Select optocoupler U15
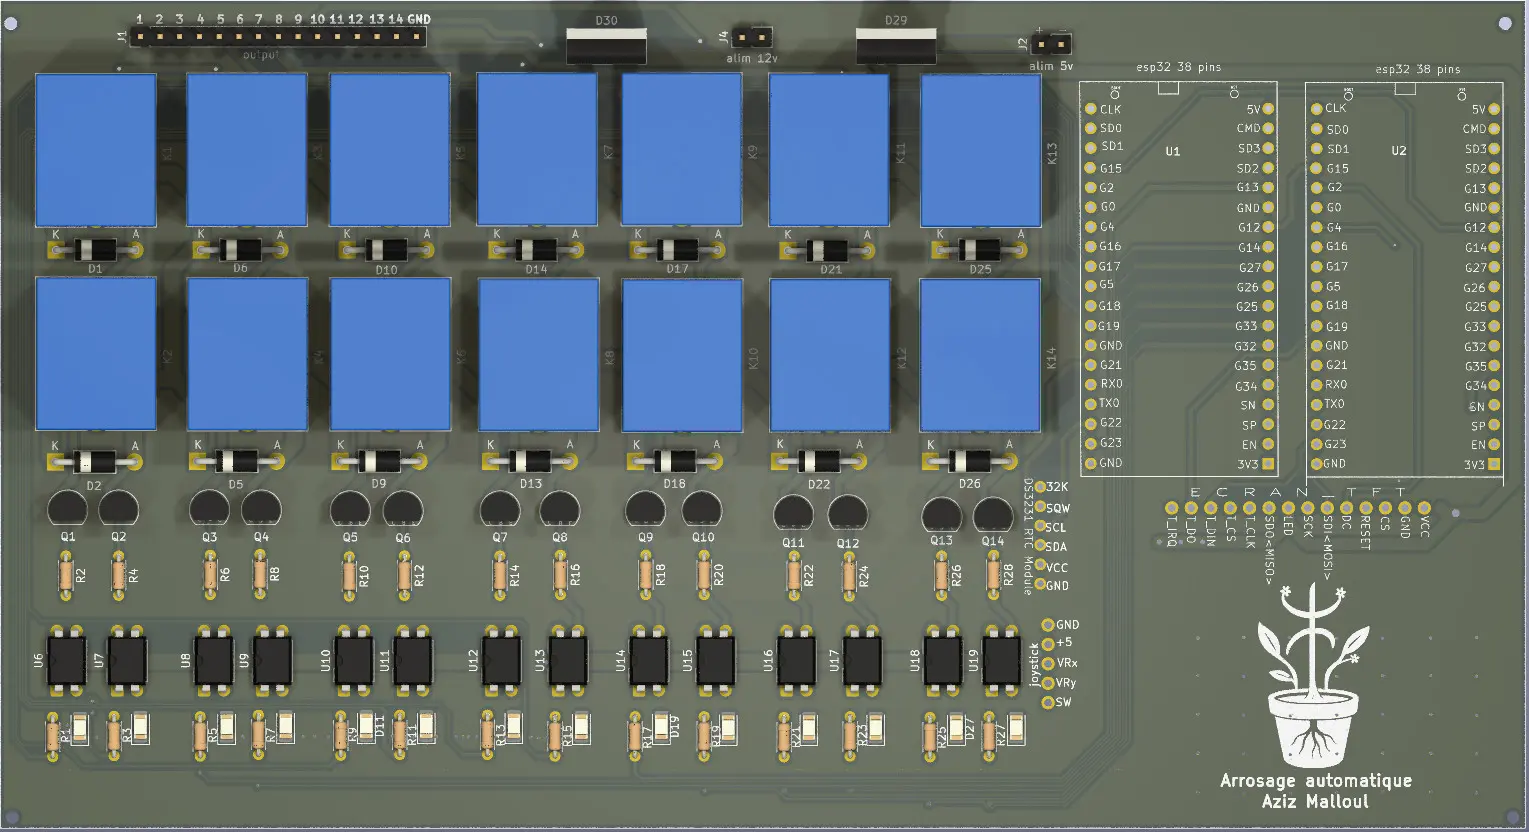 pyautogui.click(x=715, y=660)
